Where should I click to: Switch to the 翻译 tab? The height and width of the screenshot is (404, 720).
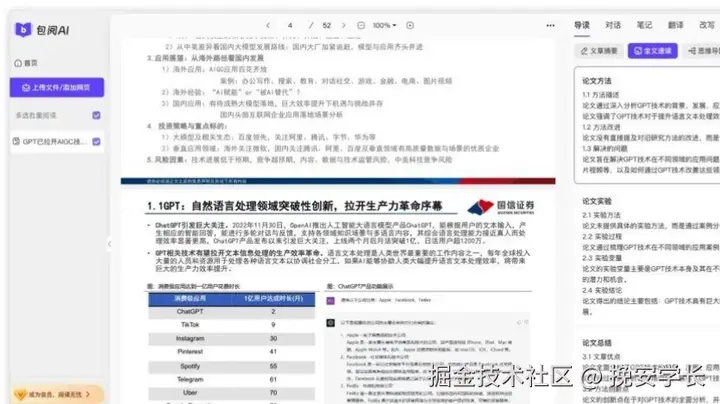(675, 25)
